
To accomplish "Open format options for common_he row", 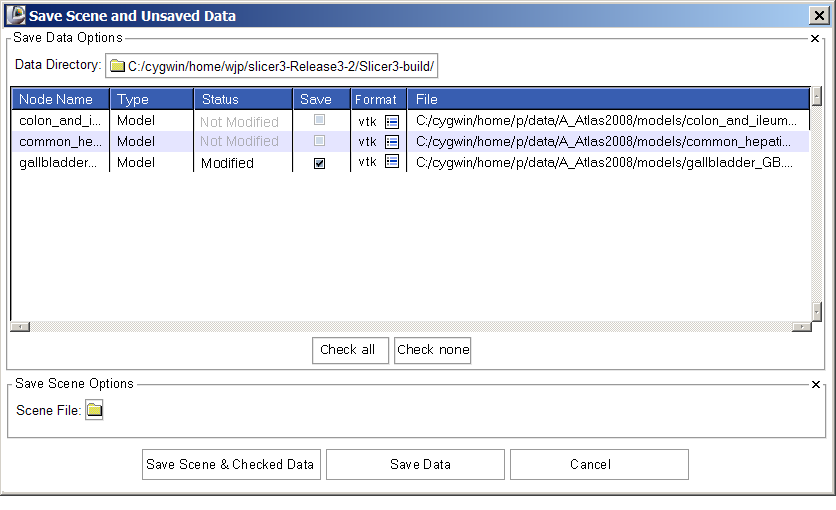I will pyautogui.click(x=392, y=142).
